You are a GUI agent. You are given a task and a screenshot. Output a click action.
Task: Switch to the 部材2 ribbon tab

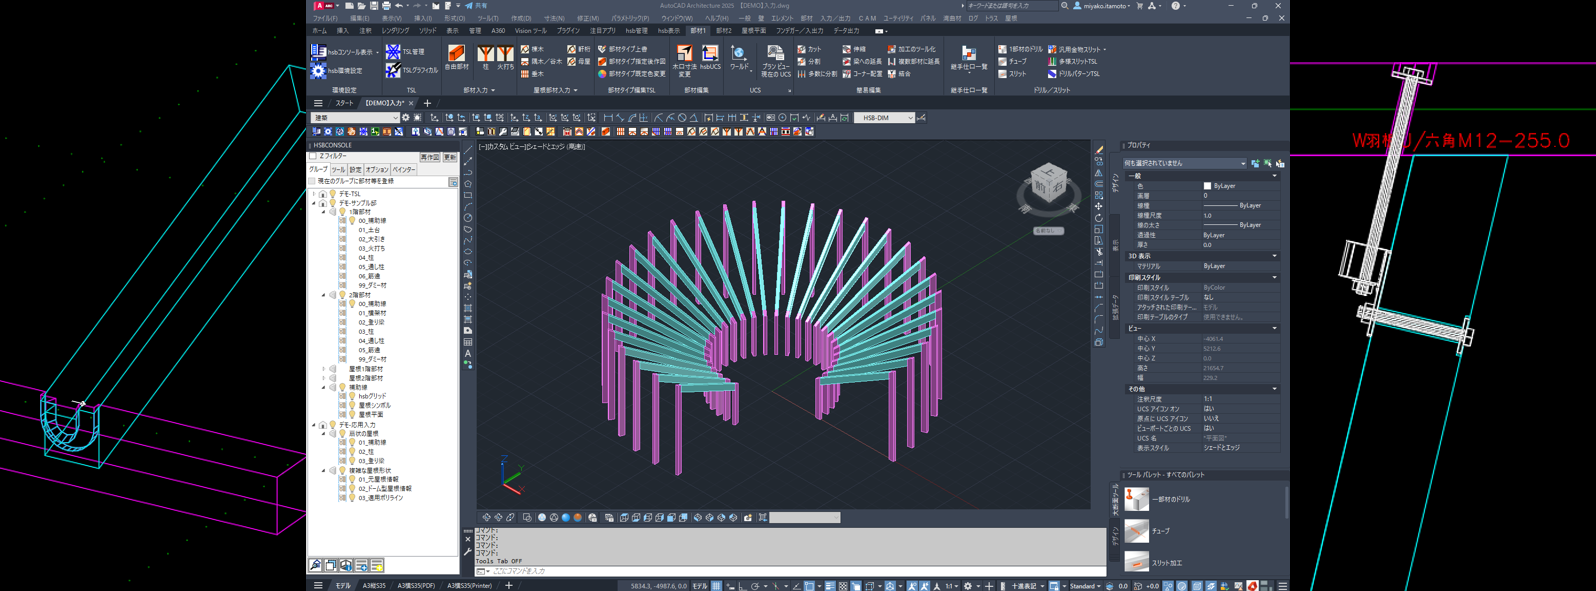(724, 31)
